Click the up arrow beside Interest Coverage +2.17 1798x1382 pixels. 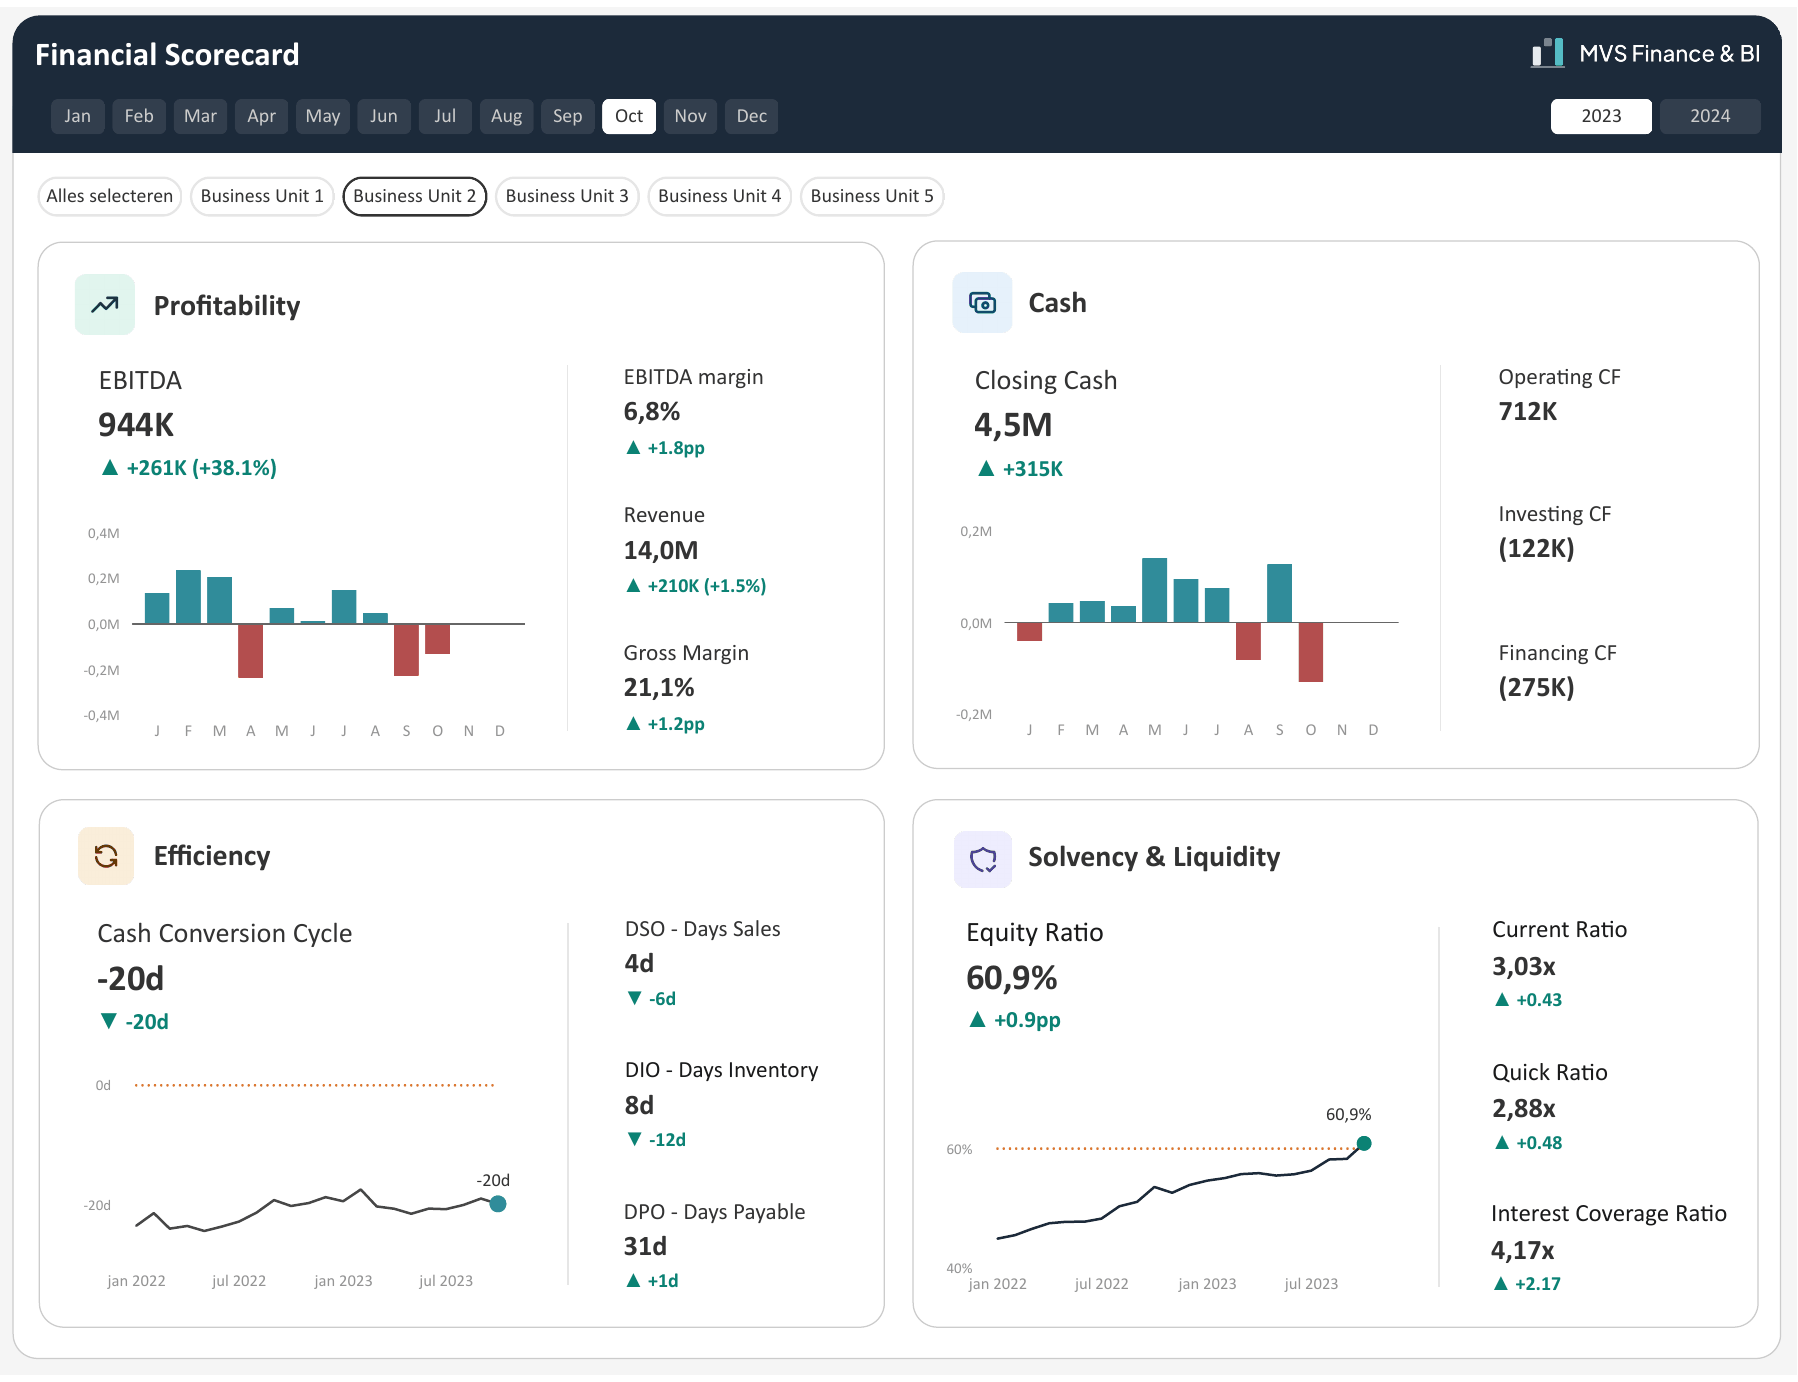tap(1501, 1284)
